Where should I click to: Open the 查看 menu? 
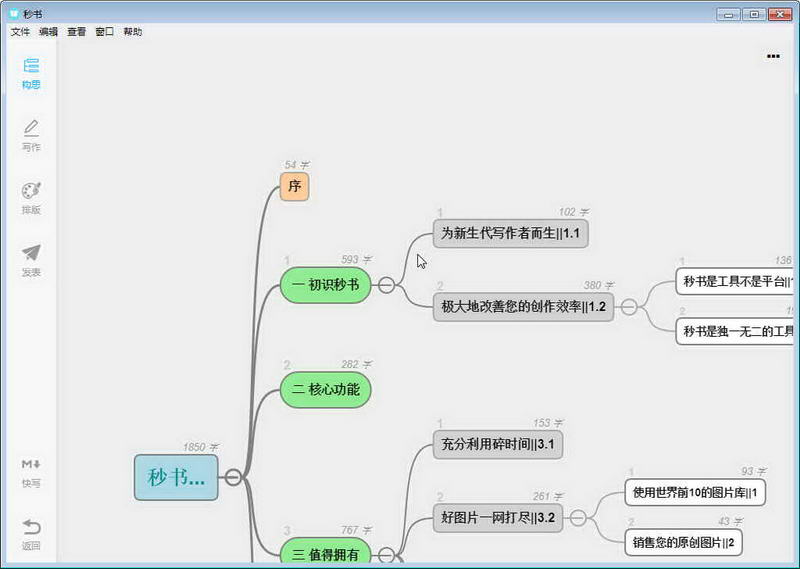(x=77, y=32)
